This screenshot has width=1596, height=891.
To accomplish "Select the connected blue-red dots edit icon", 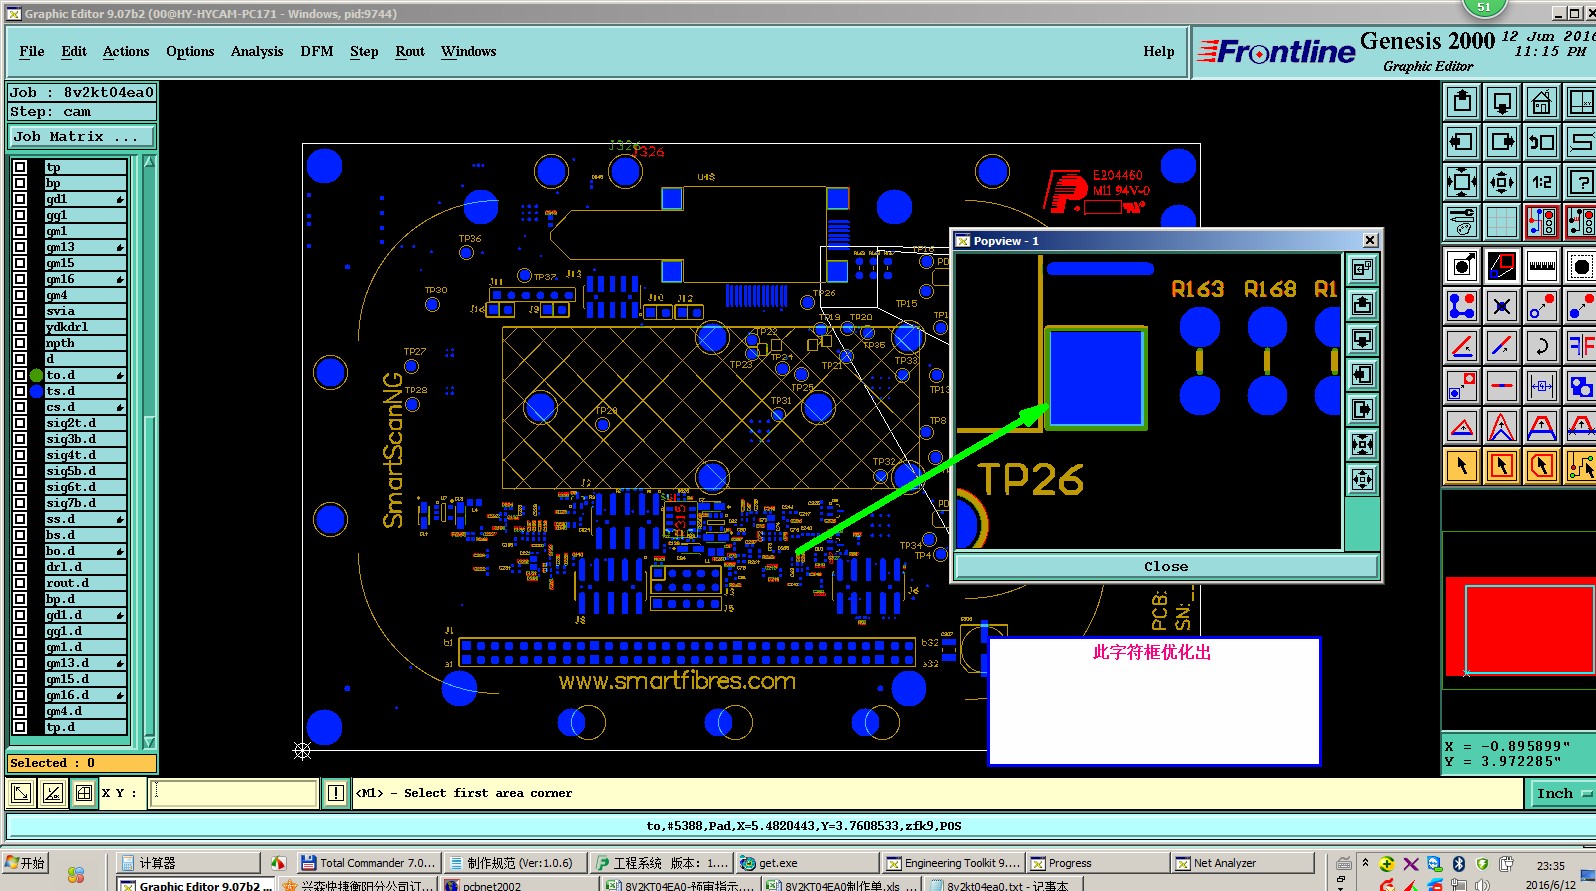I will click(1462, 306).
